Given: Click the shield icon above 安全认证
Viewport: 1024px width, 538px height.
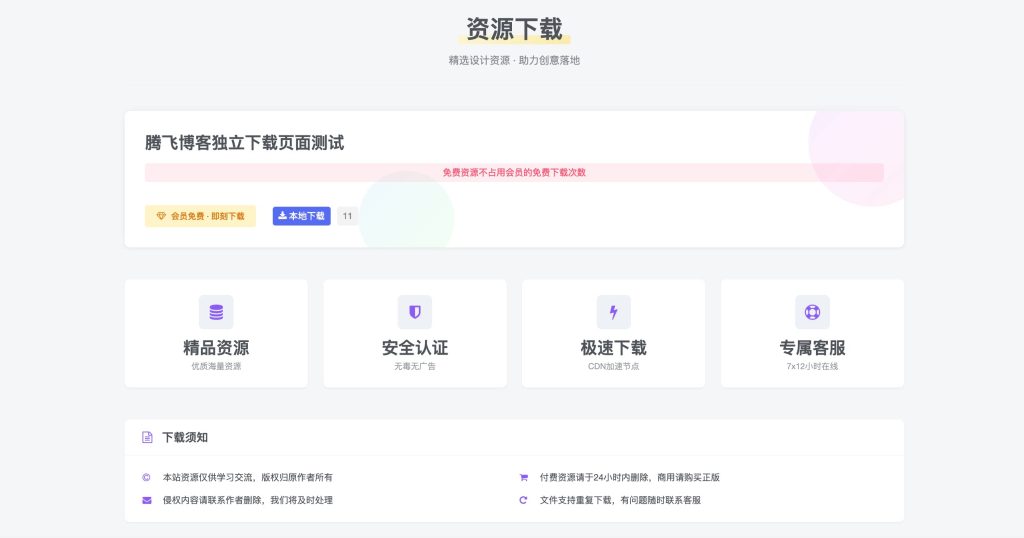Looking at the screenshot, I should pyautogui.click(x=415, y=312).
